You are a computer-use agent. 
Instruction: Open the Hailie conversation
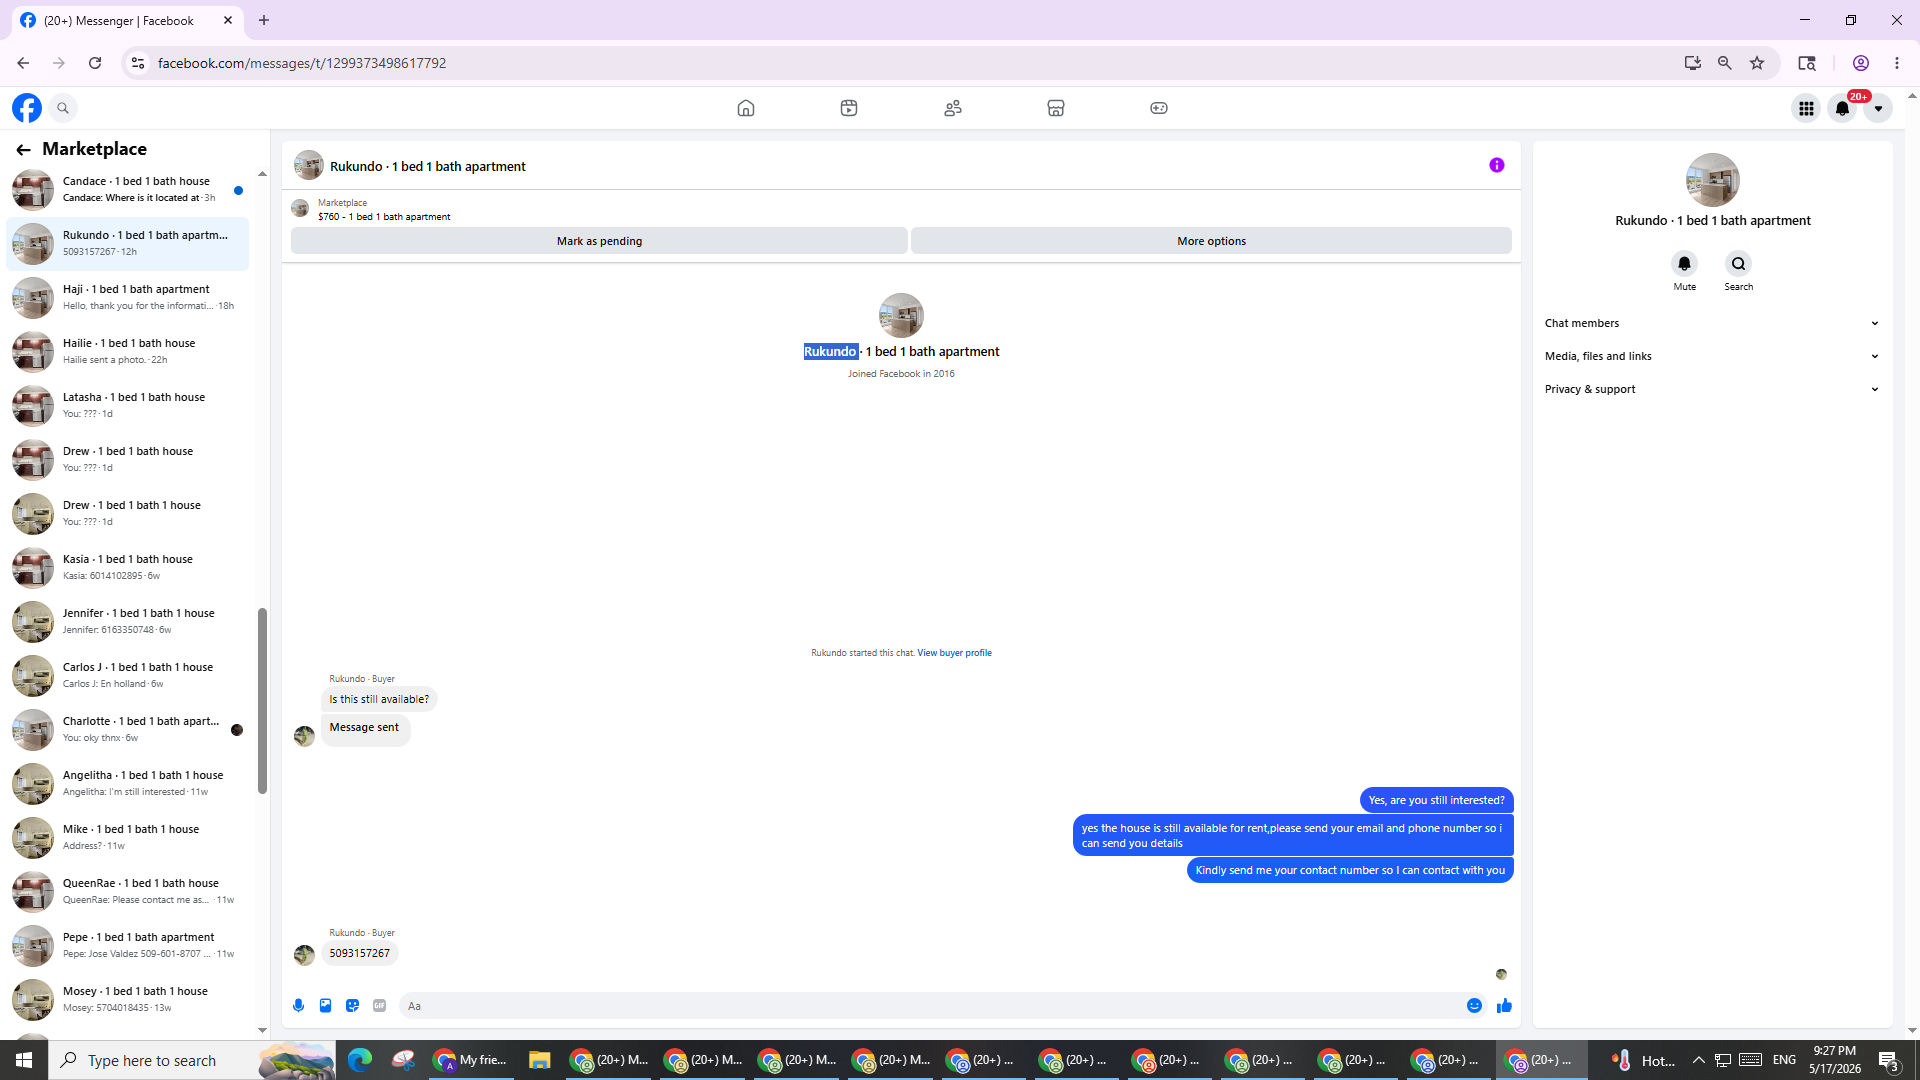pos(128,351)
